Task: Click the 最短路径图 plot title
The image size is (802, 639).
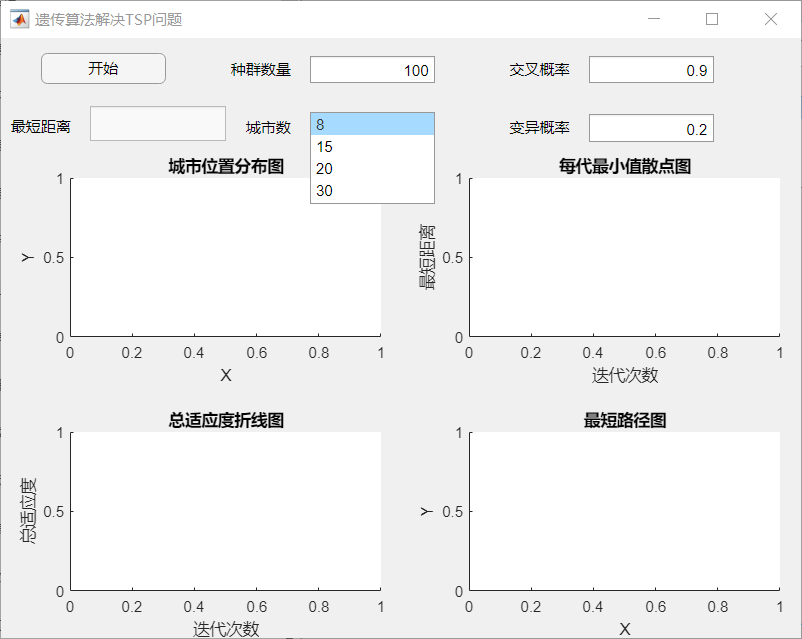Action: pyautogui.click(x=625, y=421)
